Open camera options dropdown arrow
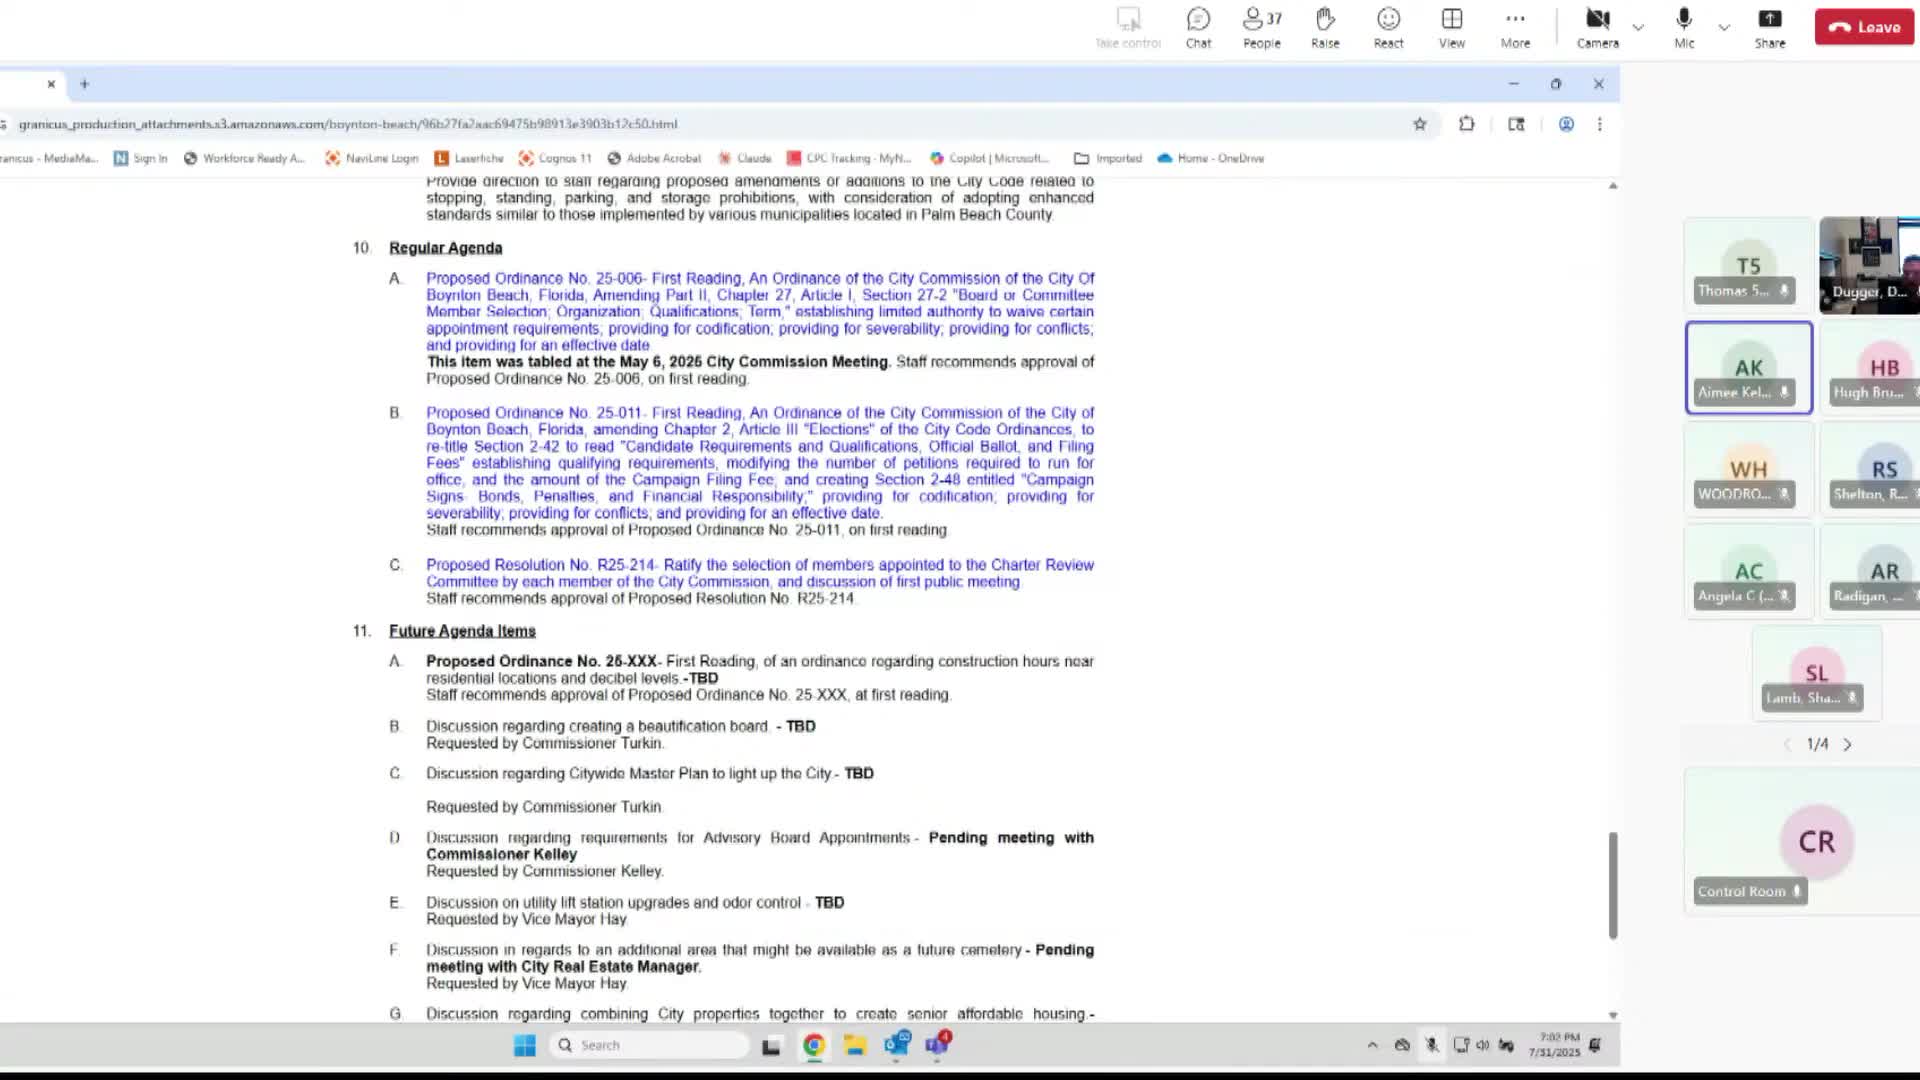This screenshot has width=1920, height=1080. point(1638,28)
